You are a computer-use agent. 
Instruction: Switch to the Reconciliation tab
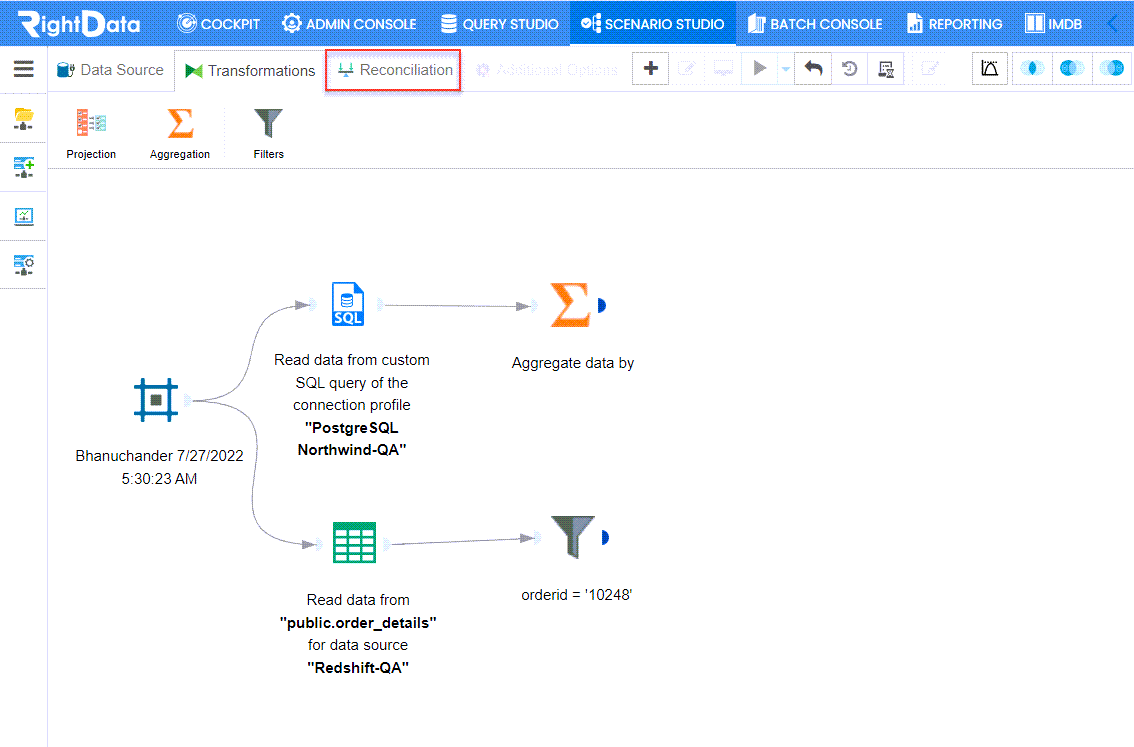point(393,70)
